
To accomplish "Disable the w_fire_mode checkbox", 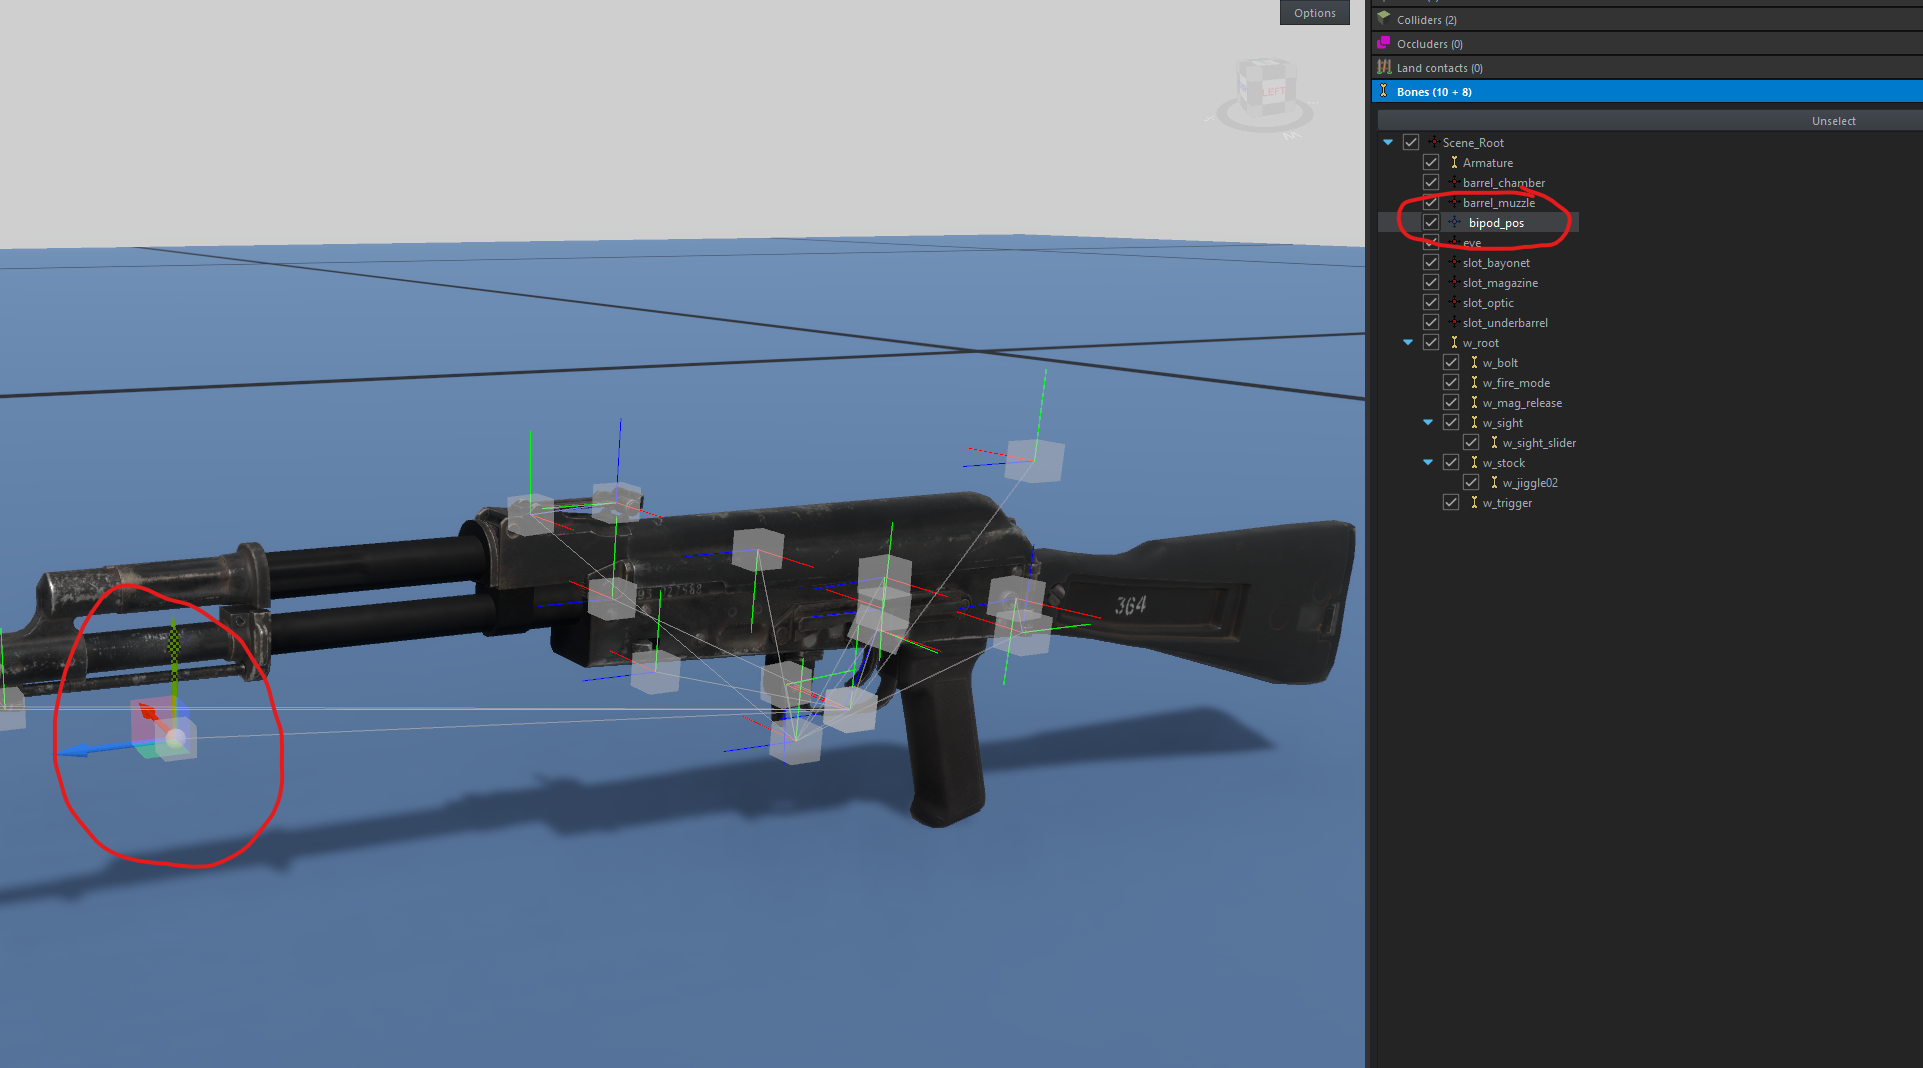I will [x=1451, y=382].
